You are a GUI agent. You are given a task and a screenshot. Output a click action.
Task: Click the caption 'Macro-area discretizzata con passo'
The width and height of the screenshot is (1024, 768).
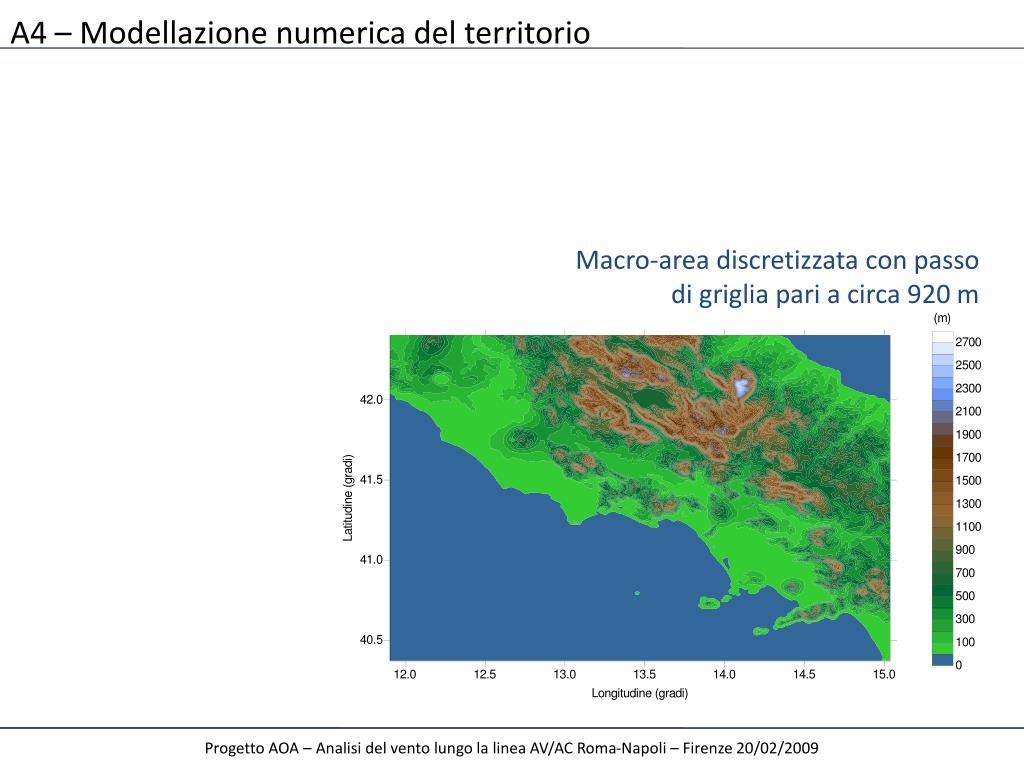click(777, 260)
